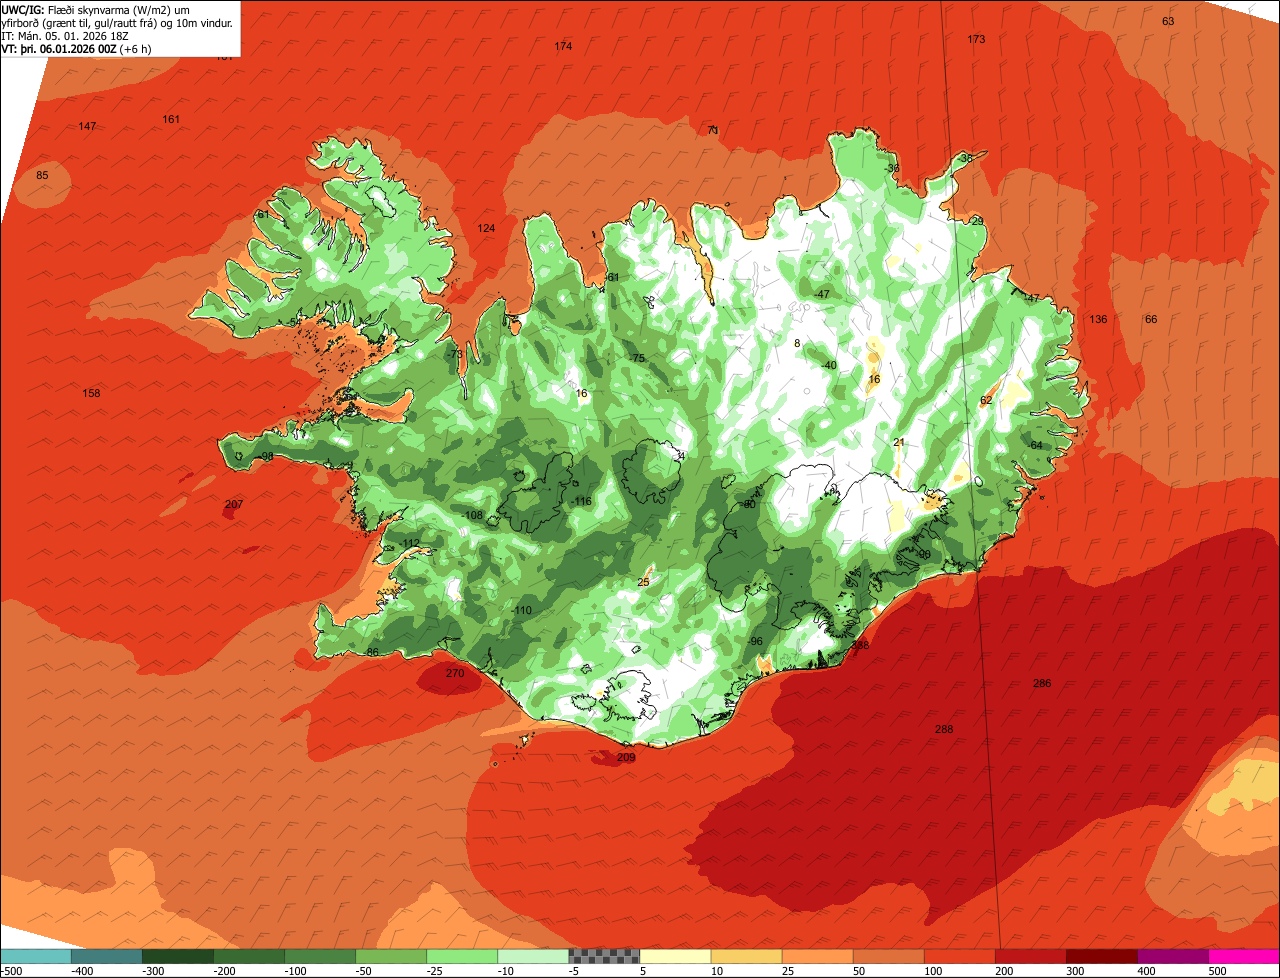Select the value '25' on the map
Image resolution: width=1280 pixels, height=978 pixels.
click(x=644, y=581)
